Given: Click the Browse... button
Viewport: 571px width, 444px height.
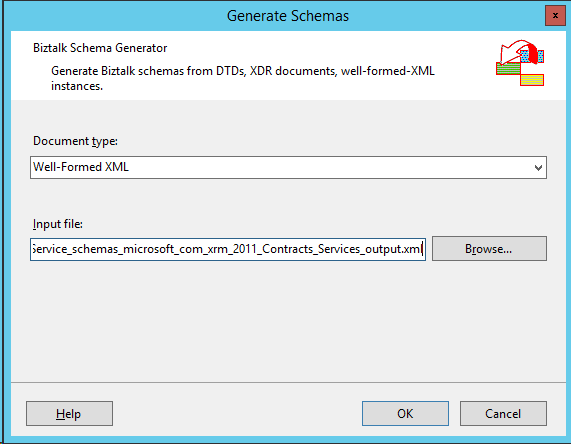Looking at the screenshot, I should click(x=489, y=249).
